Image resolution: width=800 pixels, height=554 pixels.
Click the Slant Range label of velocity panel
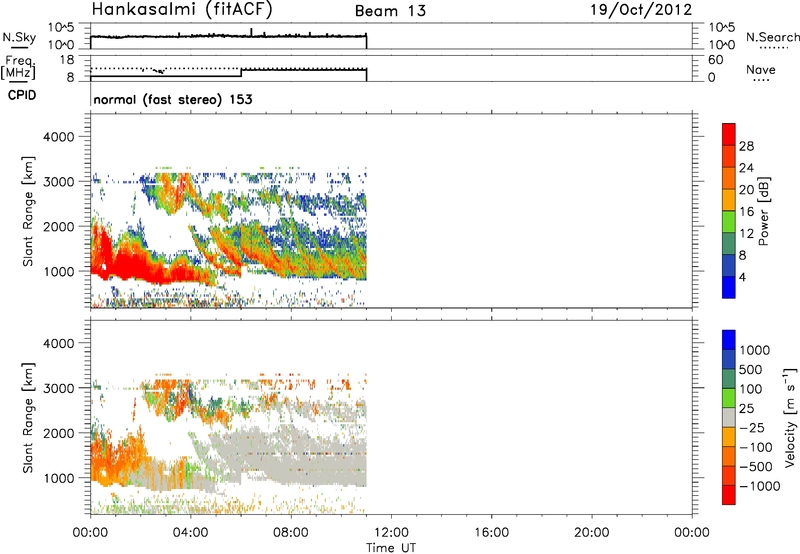coord(28,417)
